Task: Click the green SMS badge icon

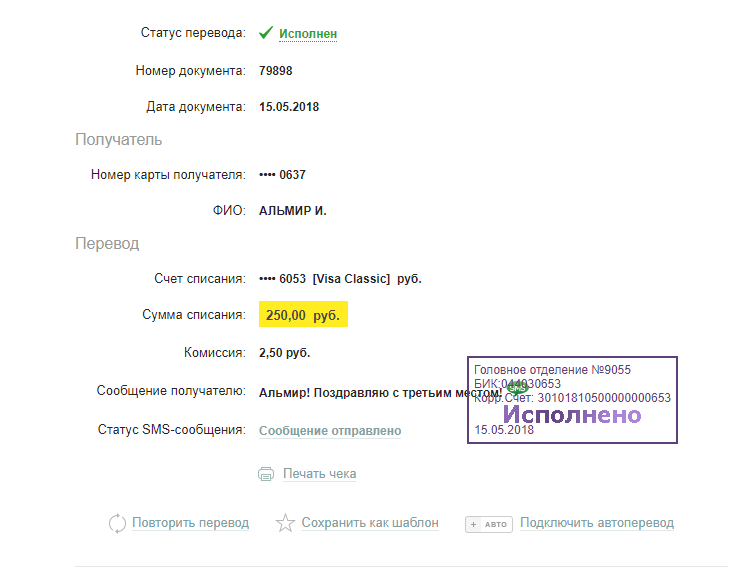Action: (x=517, y=388)
